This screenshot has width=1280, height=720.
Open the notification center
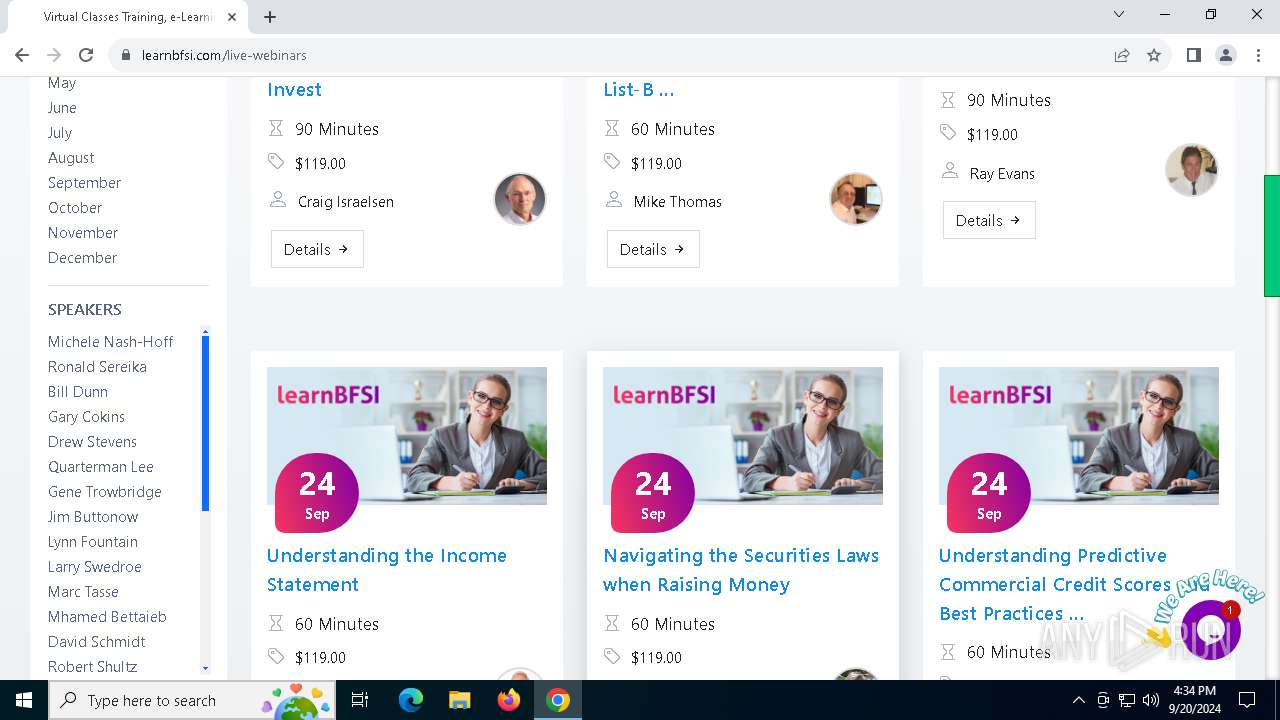[1247, 700]
